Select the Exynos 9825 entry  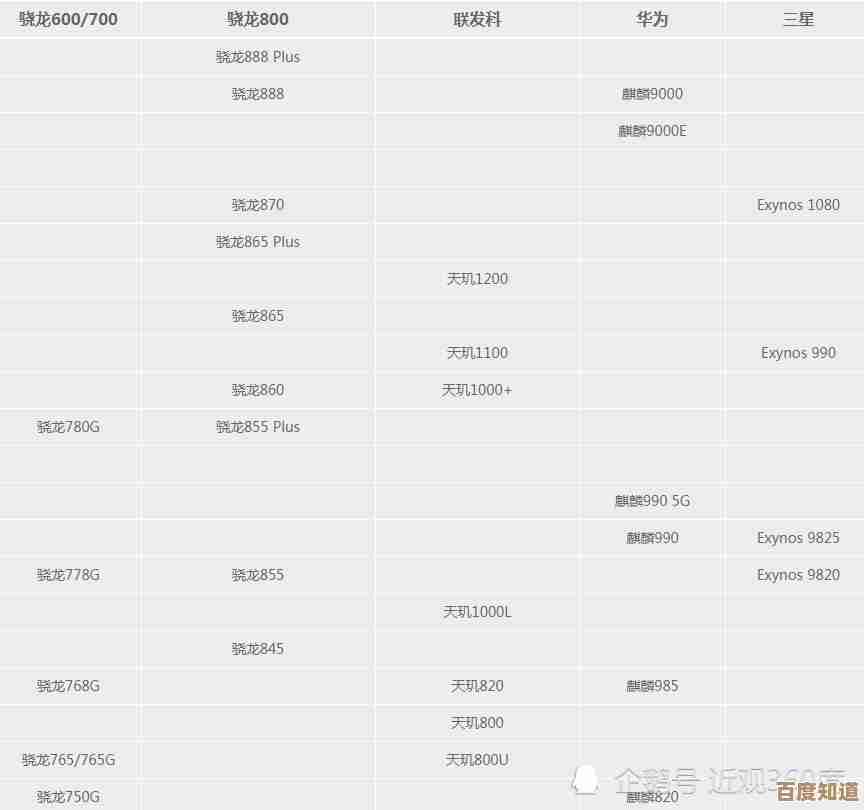coord(797,538)
